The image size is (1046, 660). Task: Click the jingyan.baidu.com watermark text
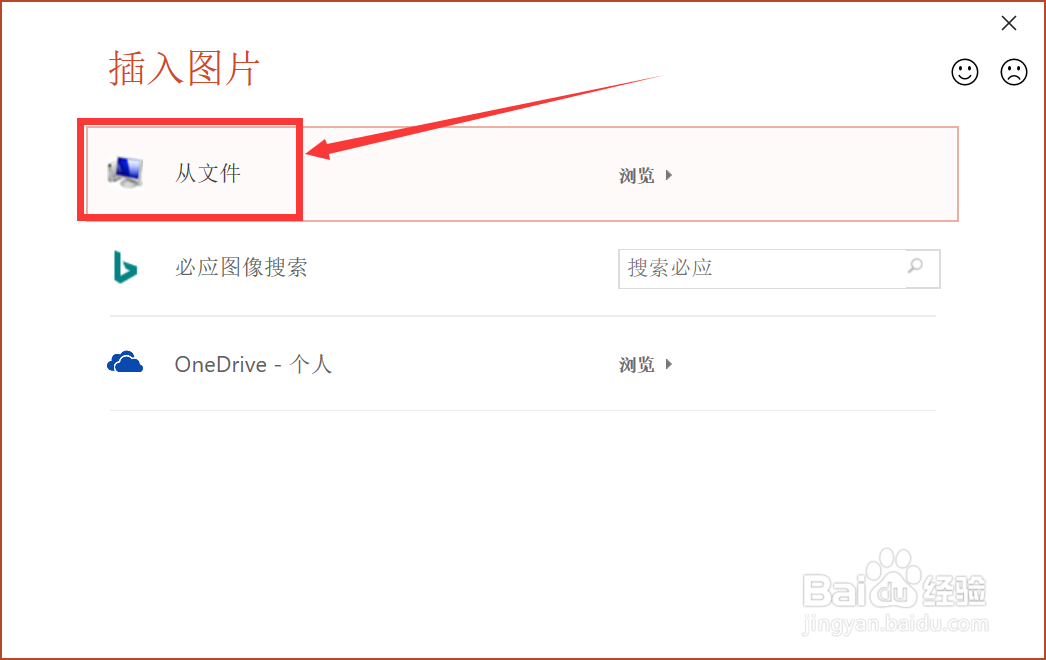(895, 624)
